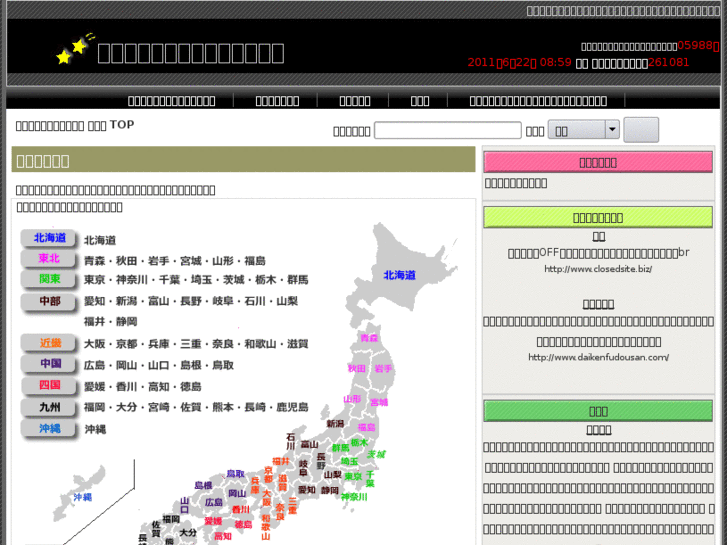
Task: Click 鹿児島 in the 九州 prefecture list
Action: click(x=292, y=407)
